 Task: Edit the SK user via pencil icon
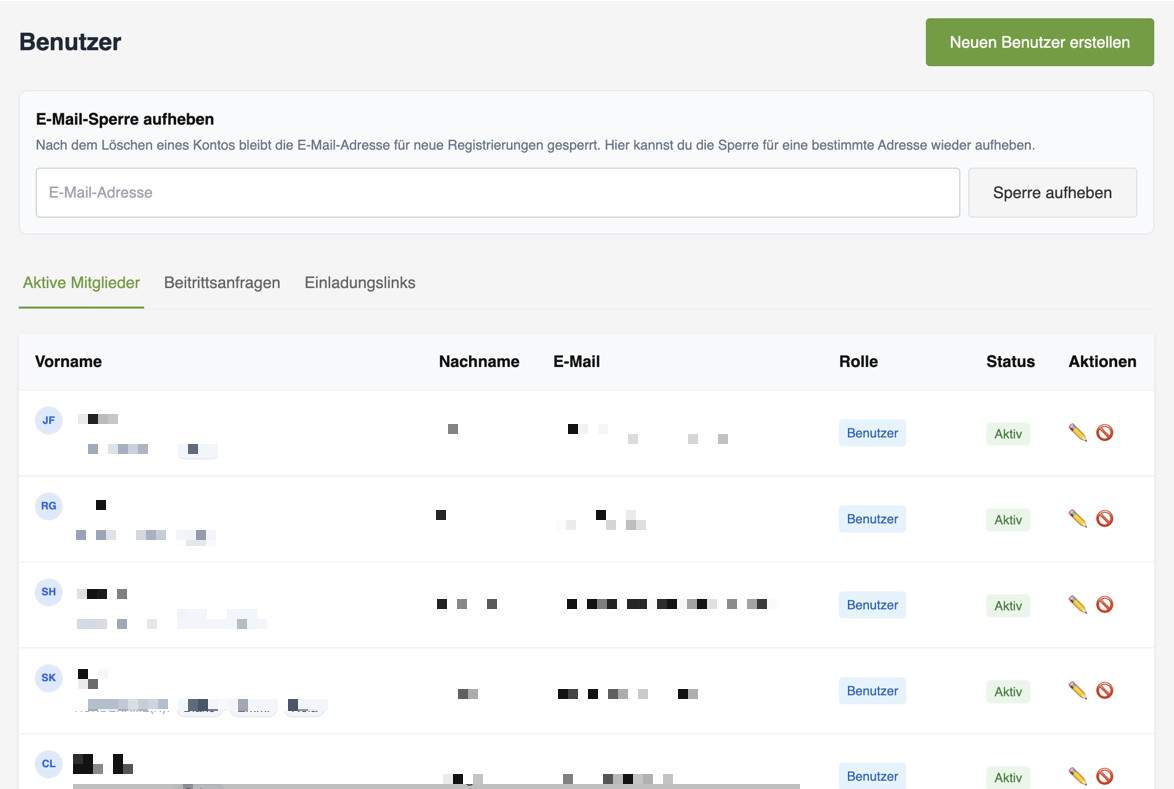(1077, 691)
